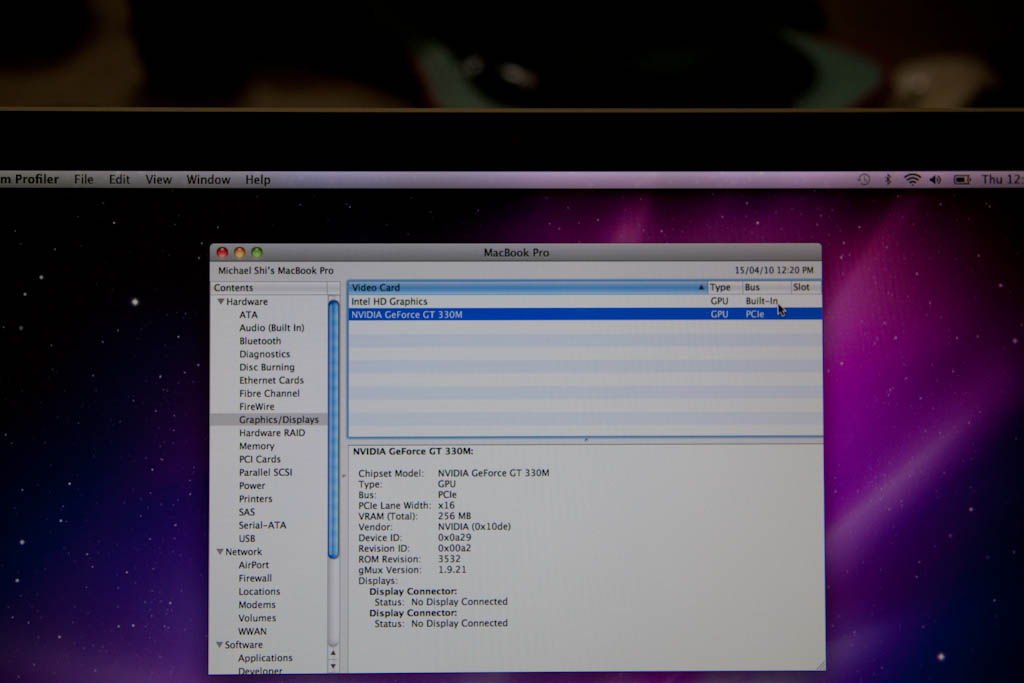Select the NVIDIA GeForce GT 330M row
This screenshot has width=1024, height=683.
point(584,314)
